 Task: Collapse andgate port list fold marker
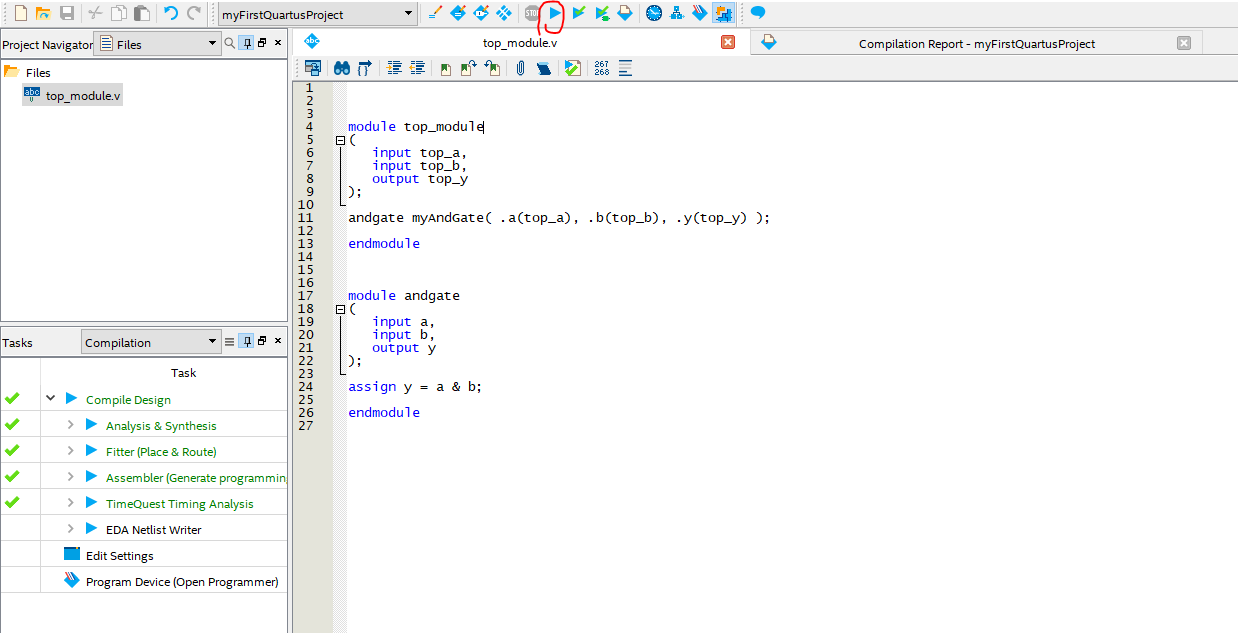pyautogui.click(x=340, y=309)
